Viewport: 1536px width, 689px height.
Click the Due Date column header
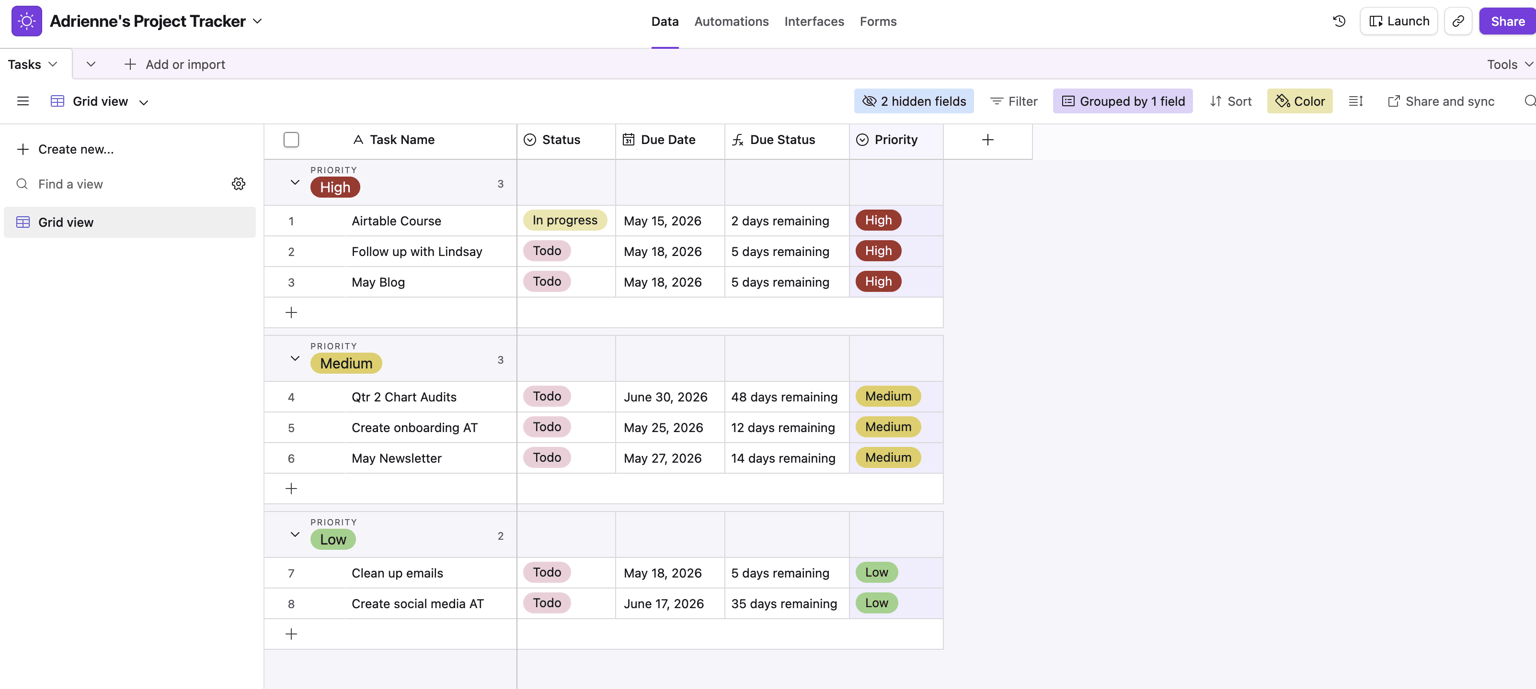(670, 140)
